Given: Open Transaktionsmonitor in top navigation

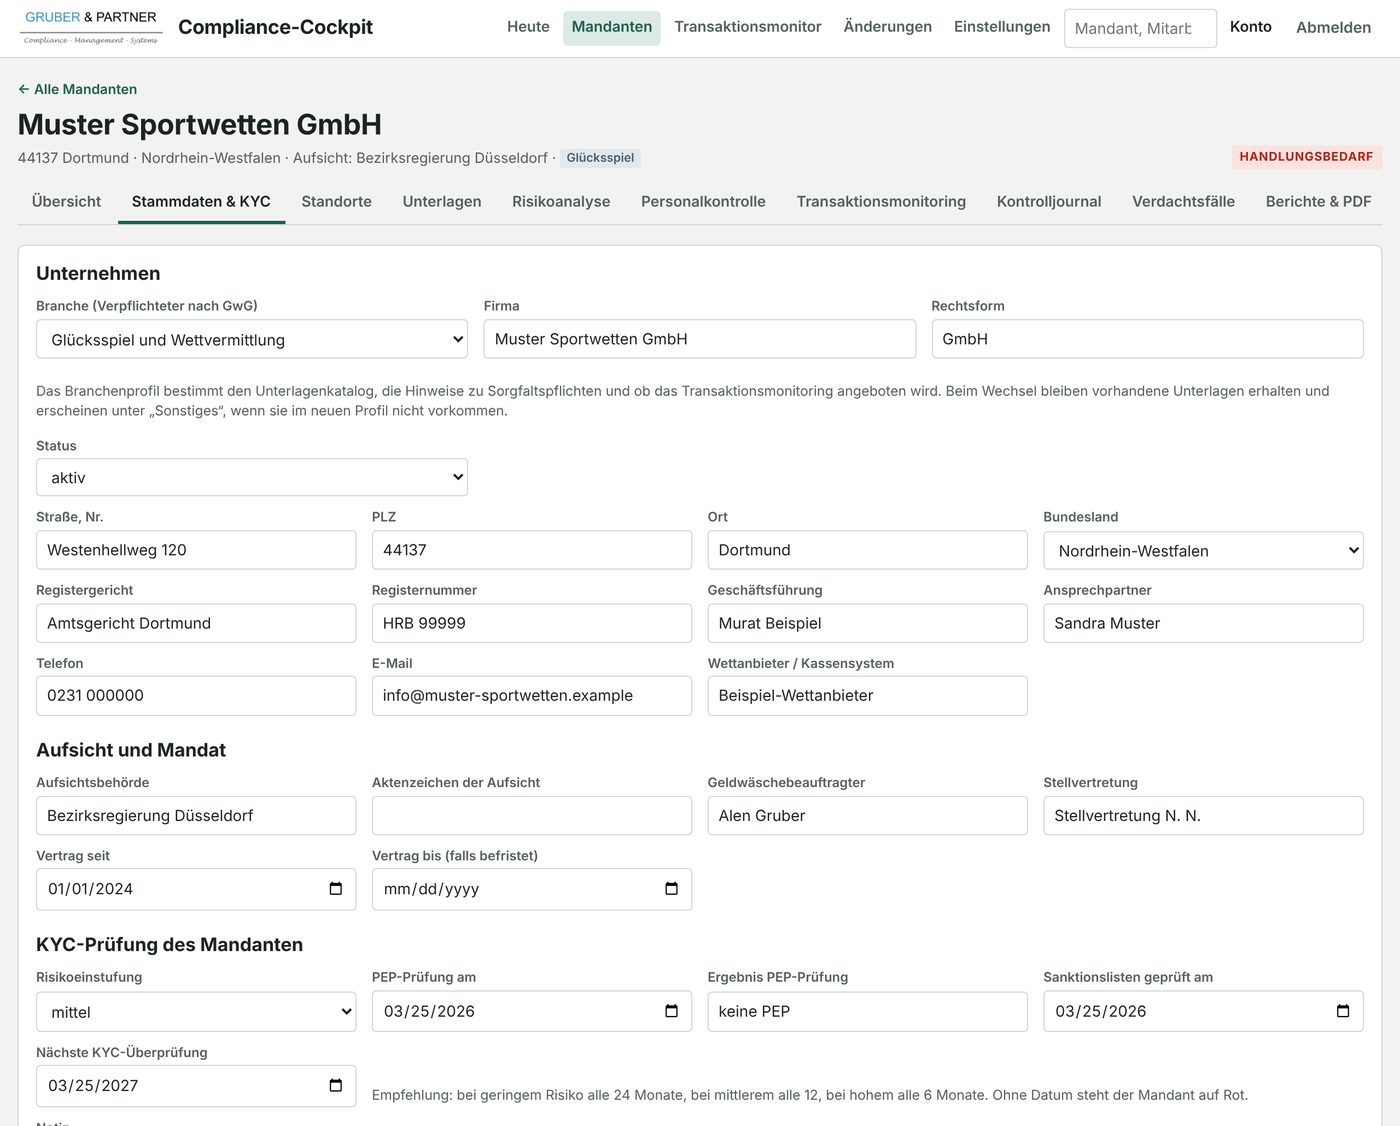Looking at the screenshot, I should click(748, 27).
